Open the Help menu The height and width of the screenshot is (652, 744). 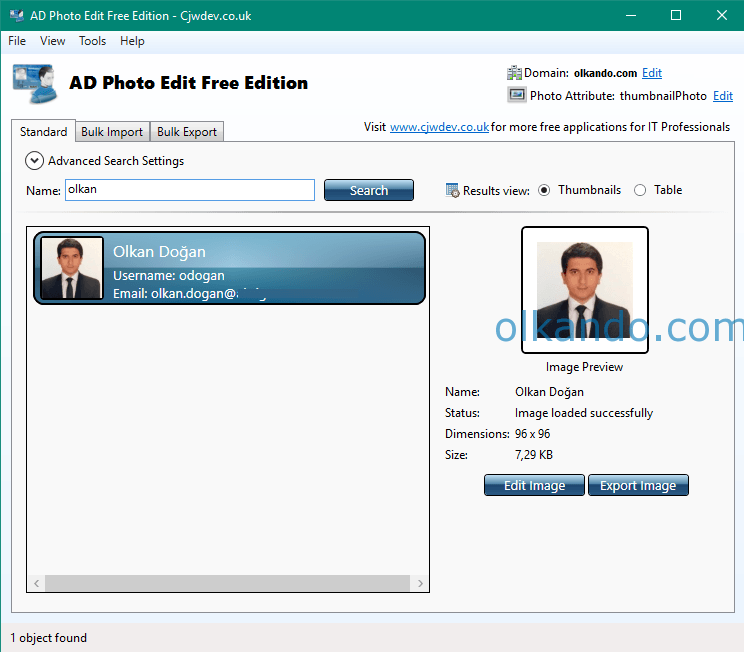click(x=132, y=41)
